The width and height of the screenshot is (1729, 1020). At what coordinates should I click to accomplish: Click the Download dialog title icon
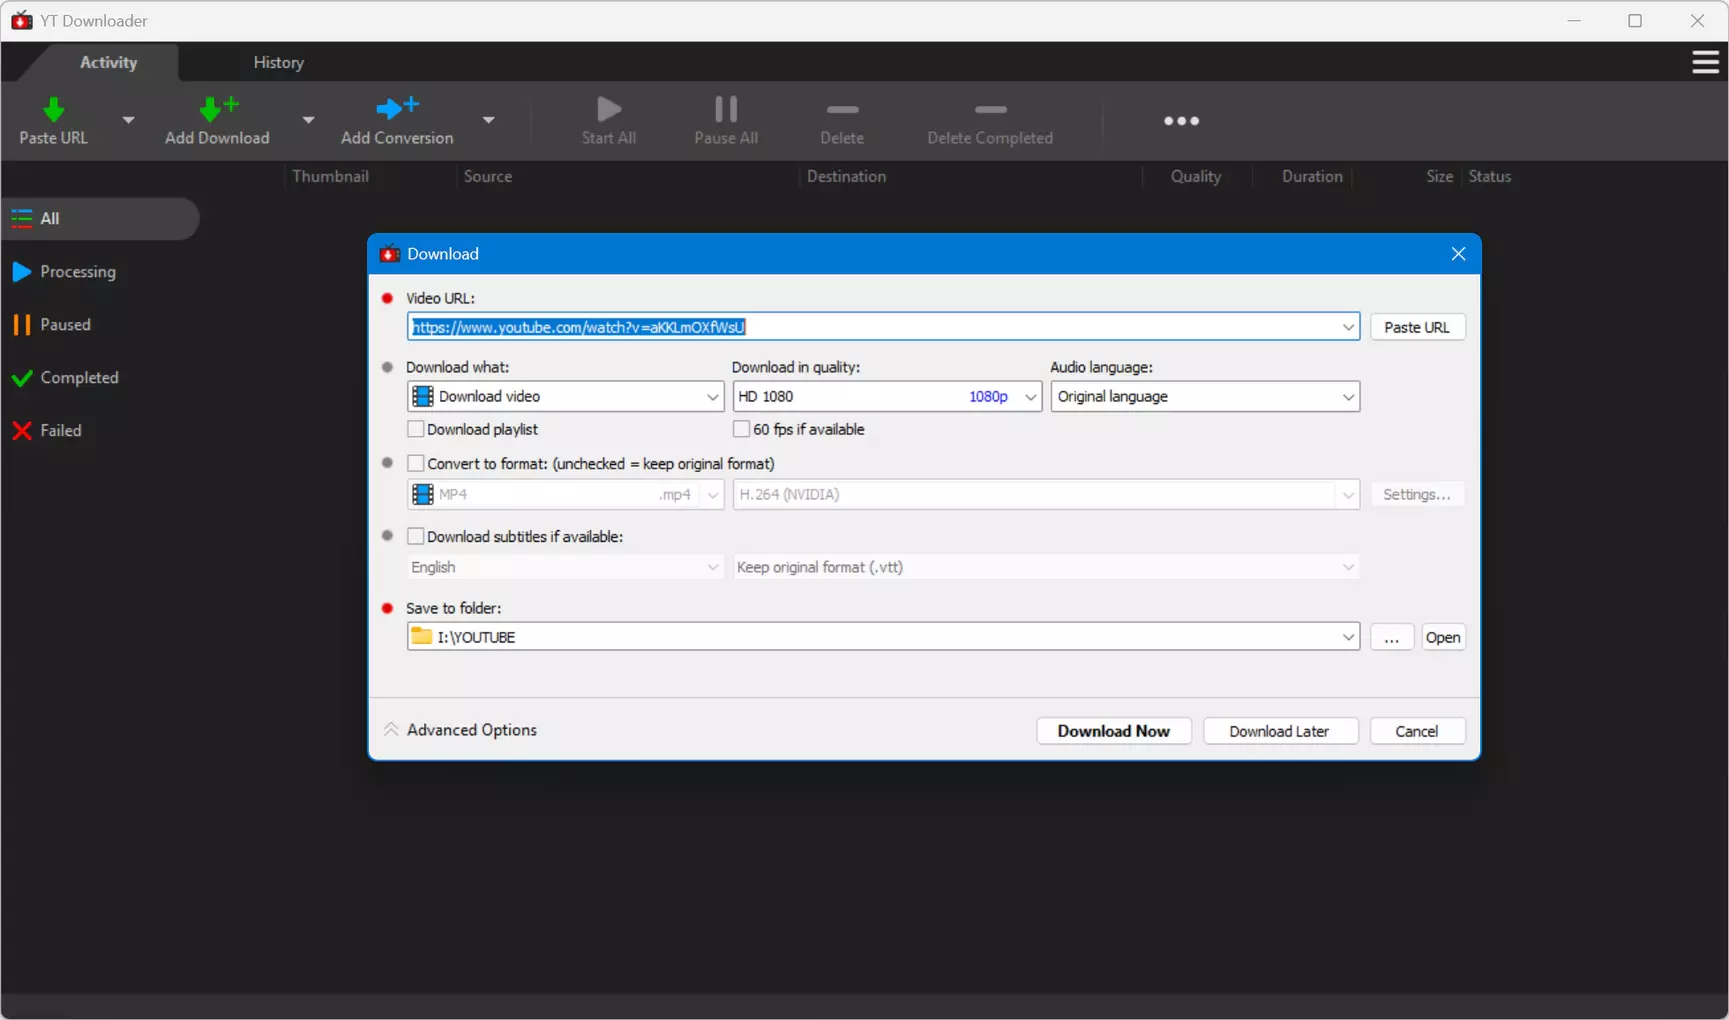[390, 254]
